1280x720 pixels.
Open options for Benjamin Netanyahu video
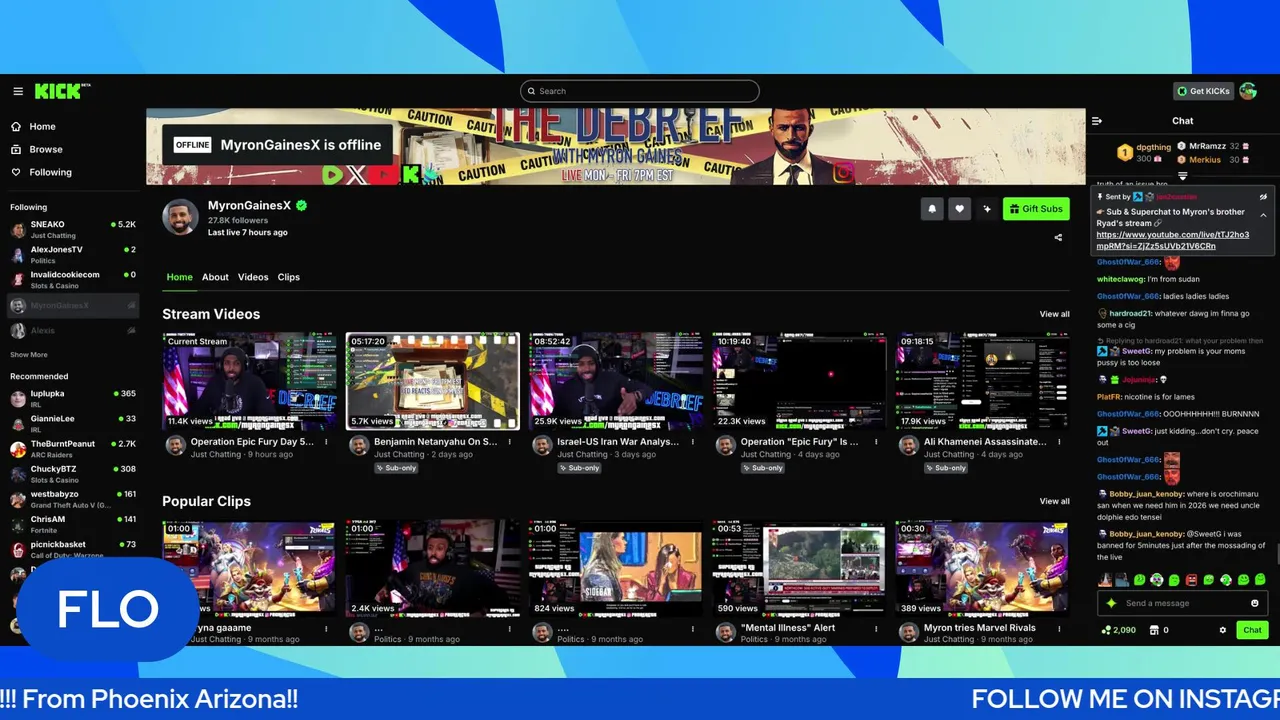coord(509,441)
